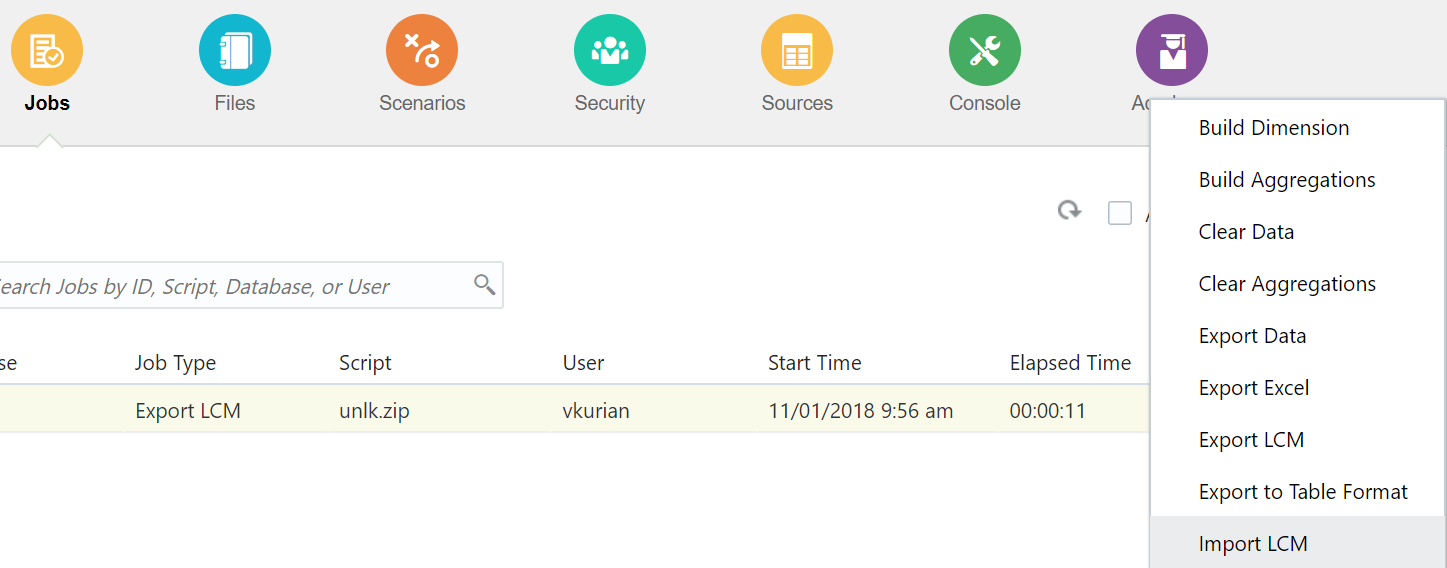The height and width of the screenshot is (568, 1447).
Task: Select Build Dimension from the menu
Action: tap(1274, 128)
